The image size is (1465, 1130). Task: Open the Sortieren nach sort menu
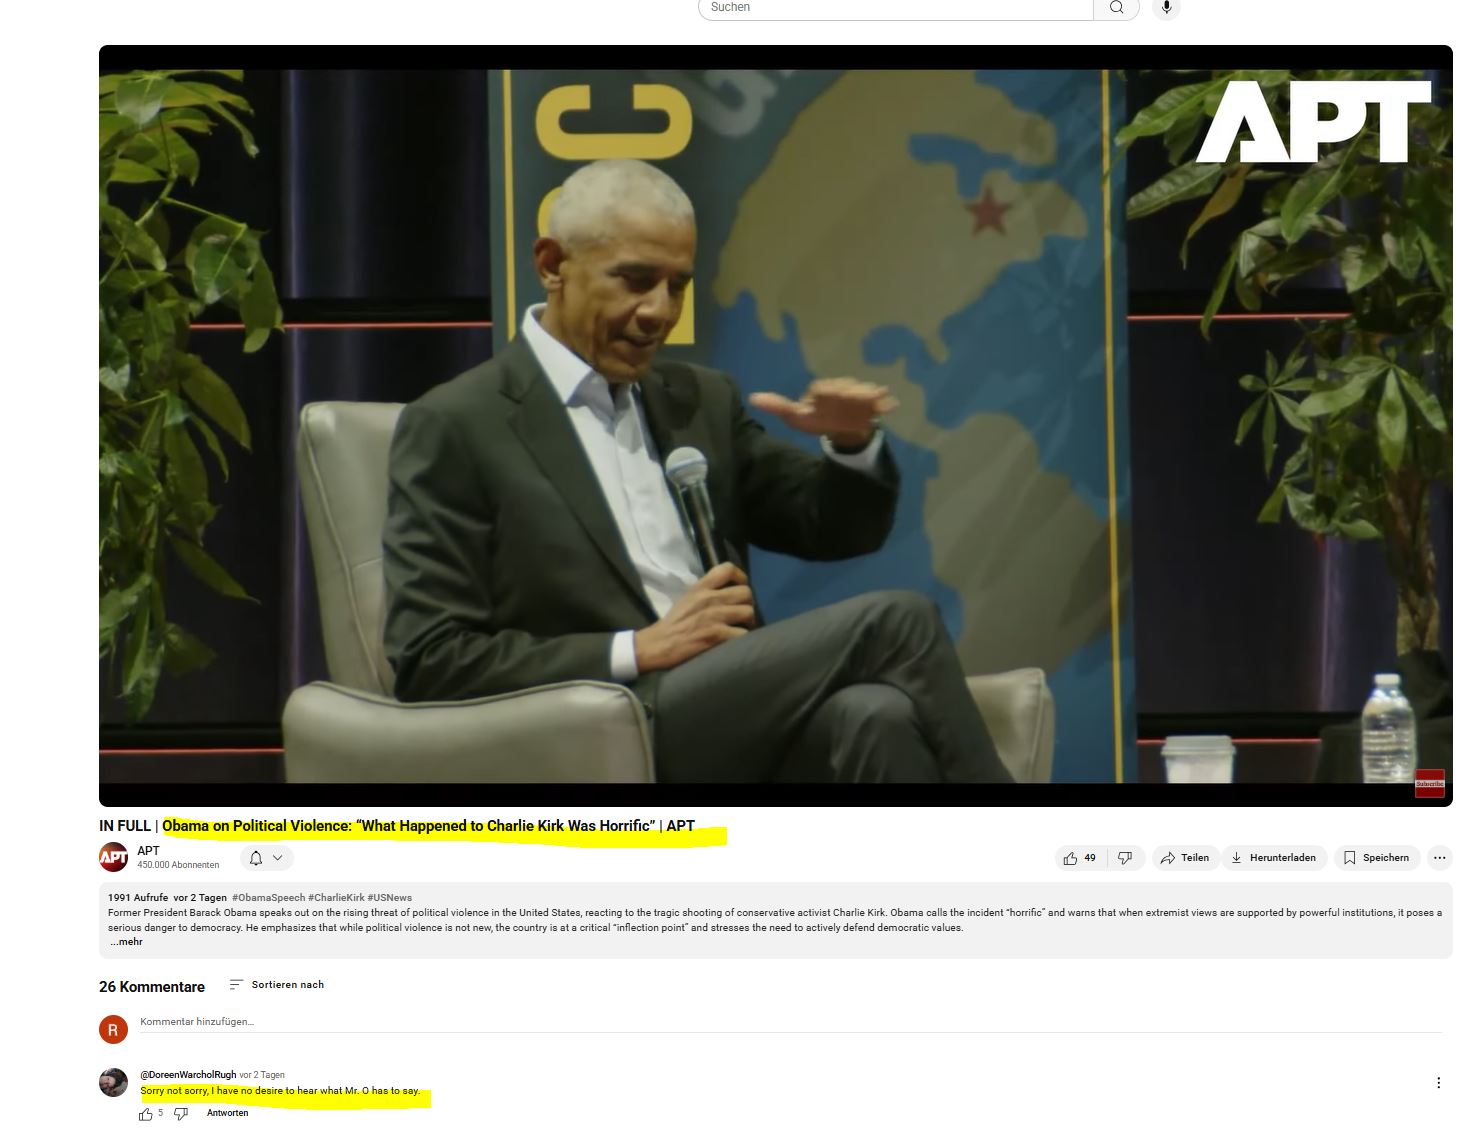[277, 985]
